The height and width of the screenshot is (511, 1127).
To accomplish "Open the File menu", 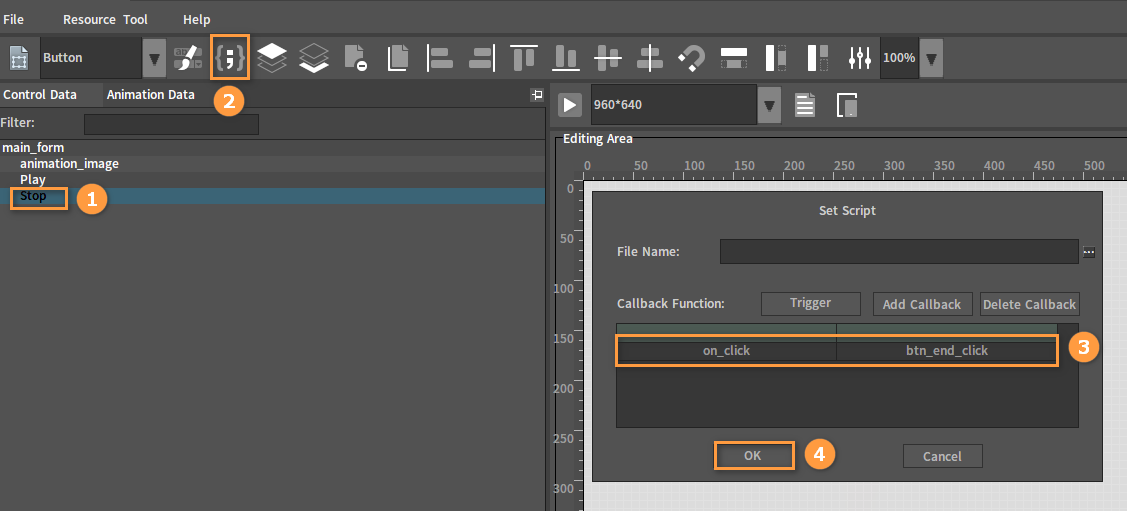I will [x=14, y=19].
